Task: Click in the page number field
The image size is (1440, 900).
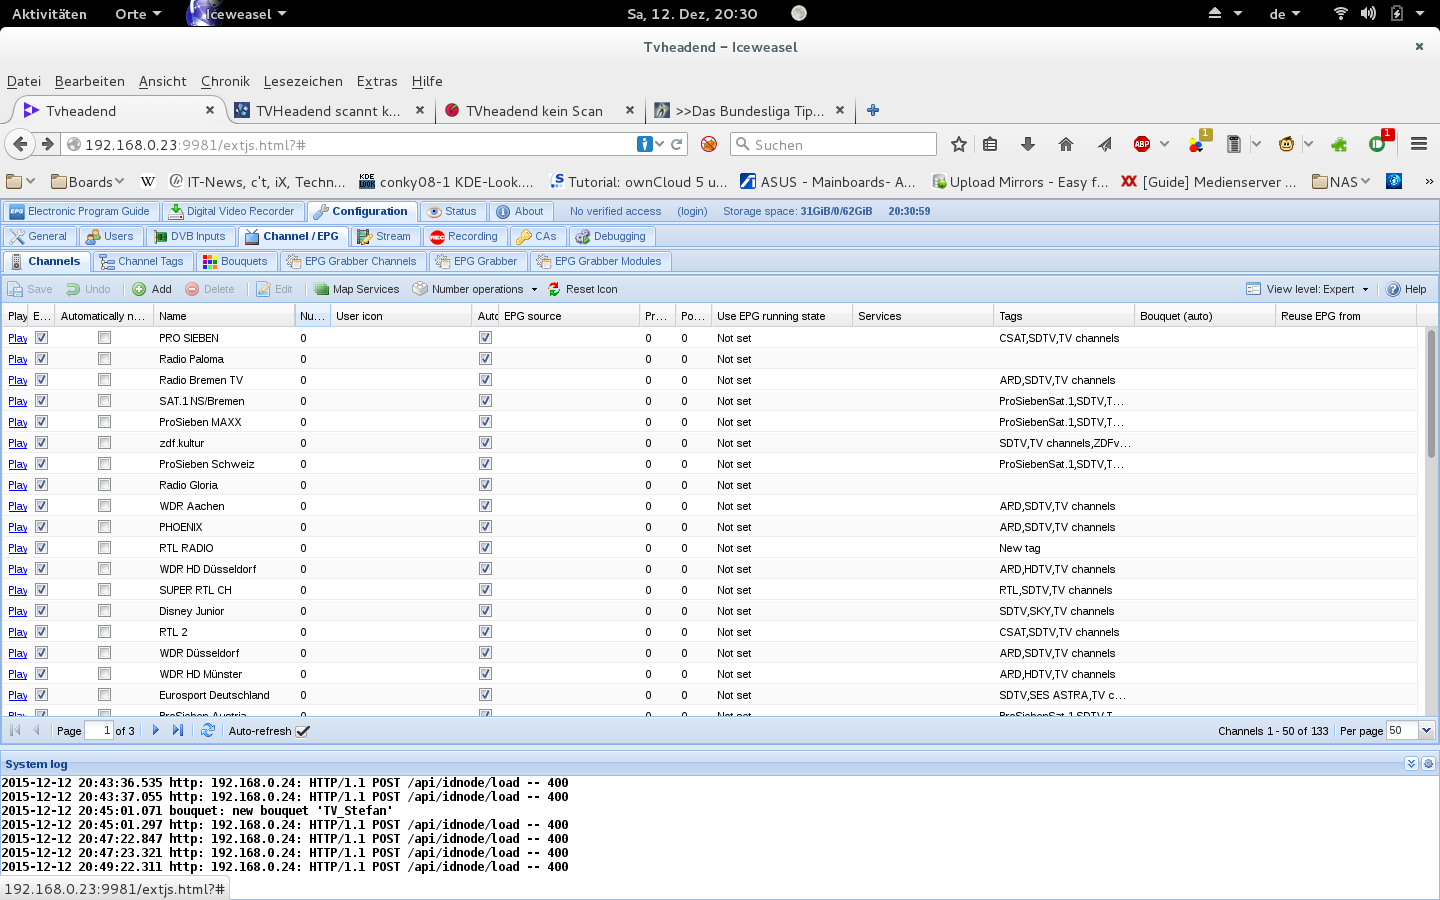Action: [100, 730]
